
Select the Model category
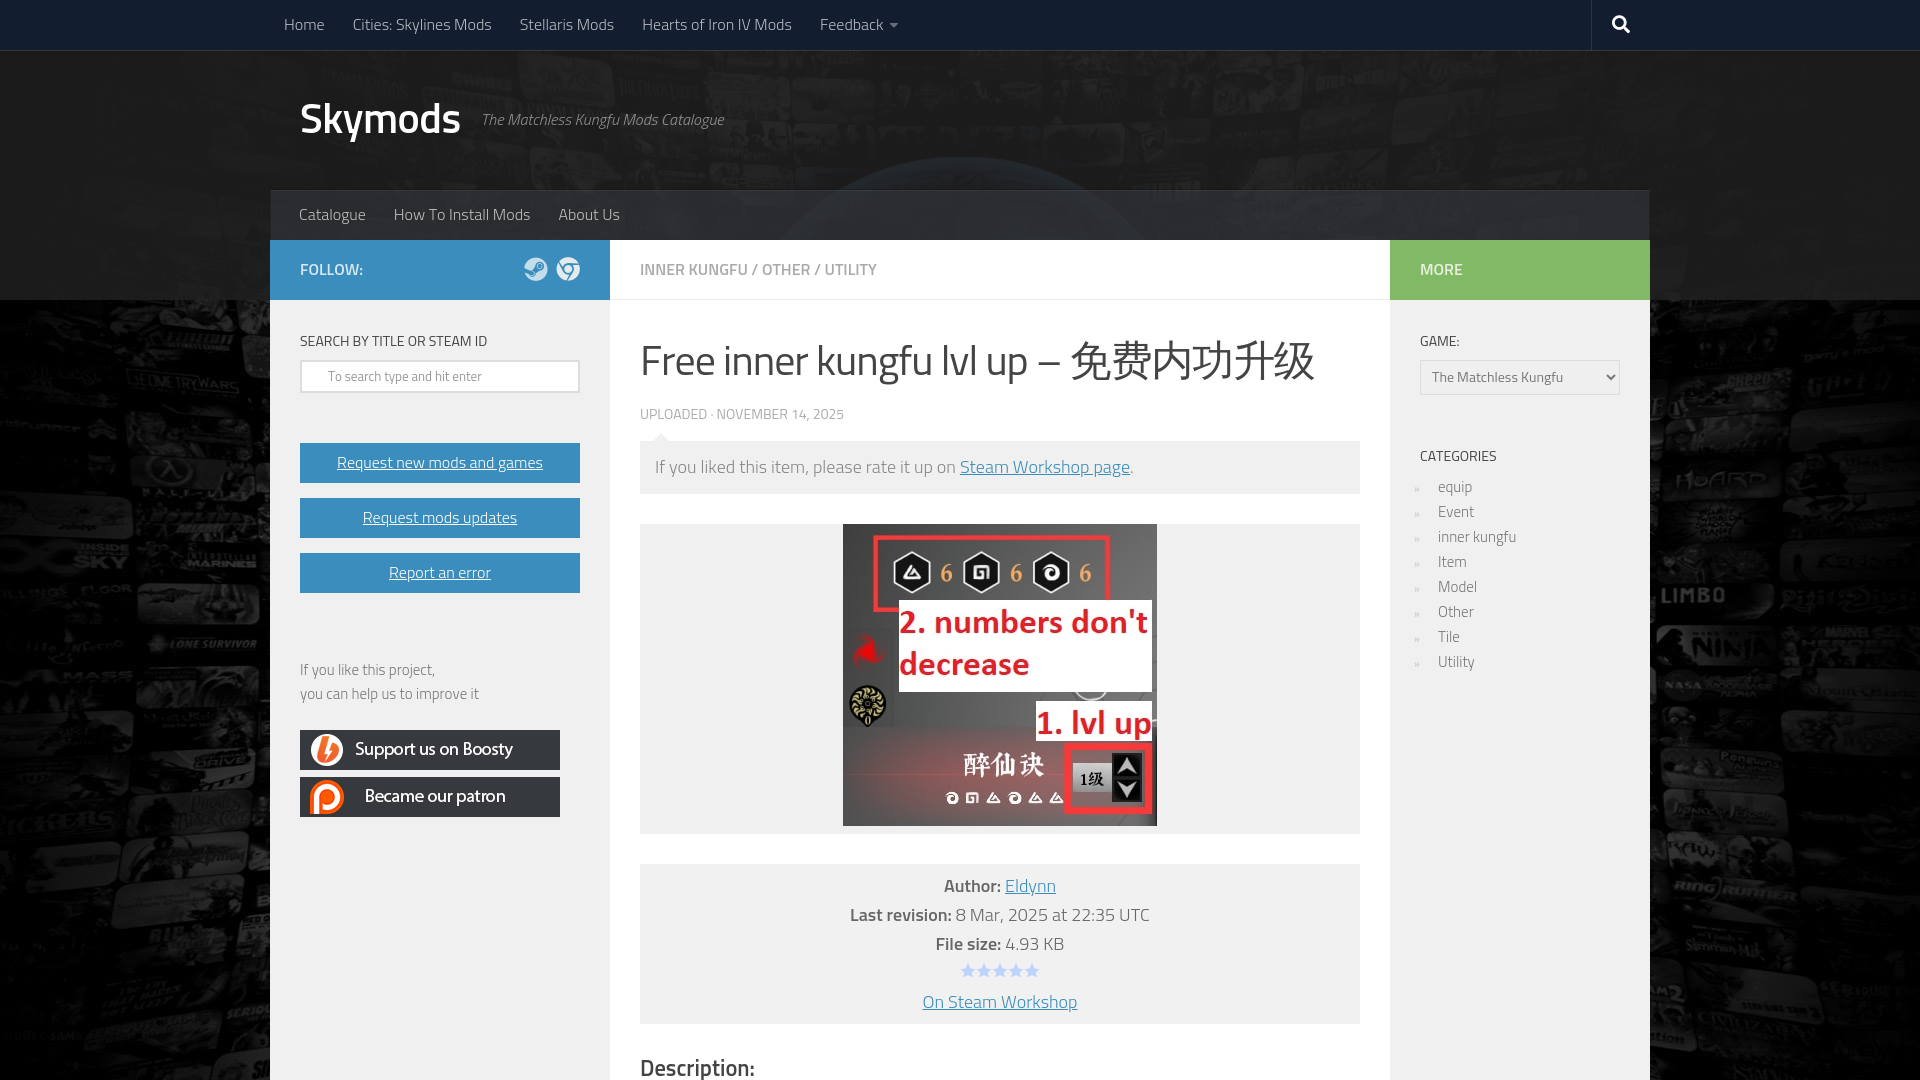1457,587
